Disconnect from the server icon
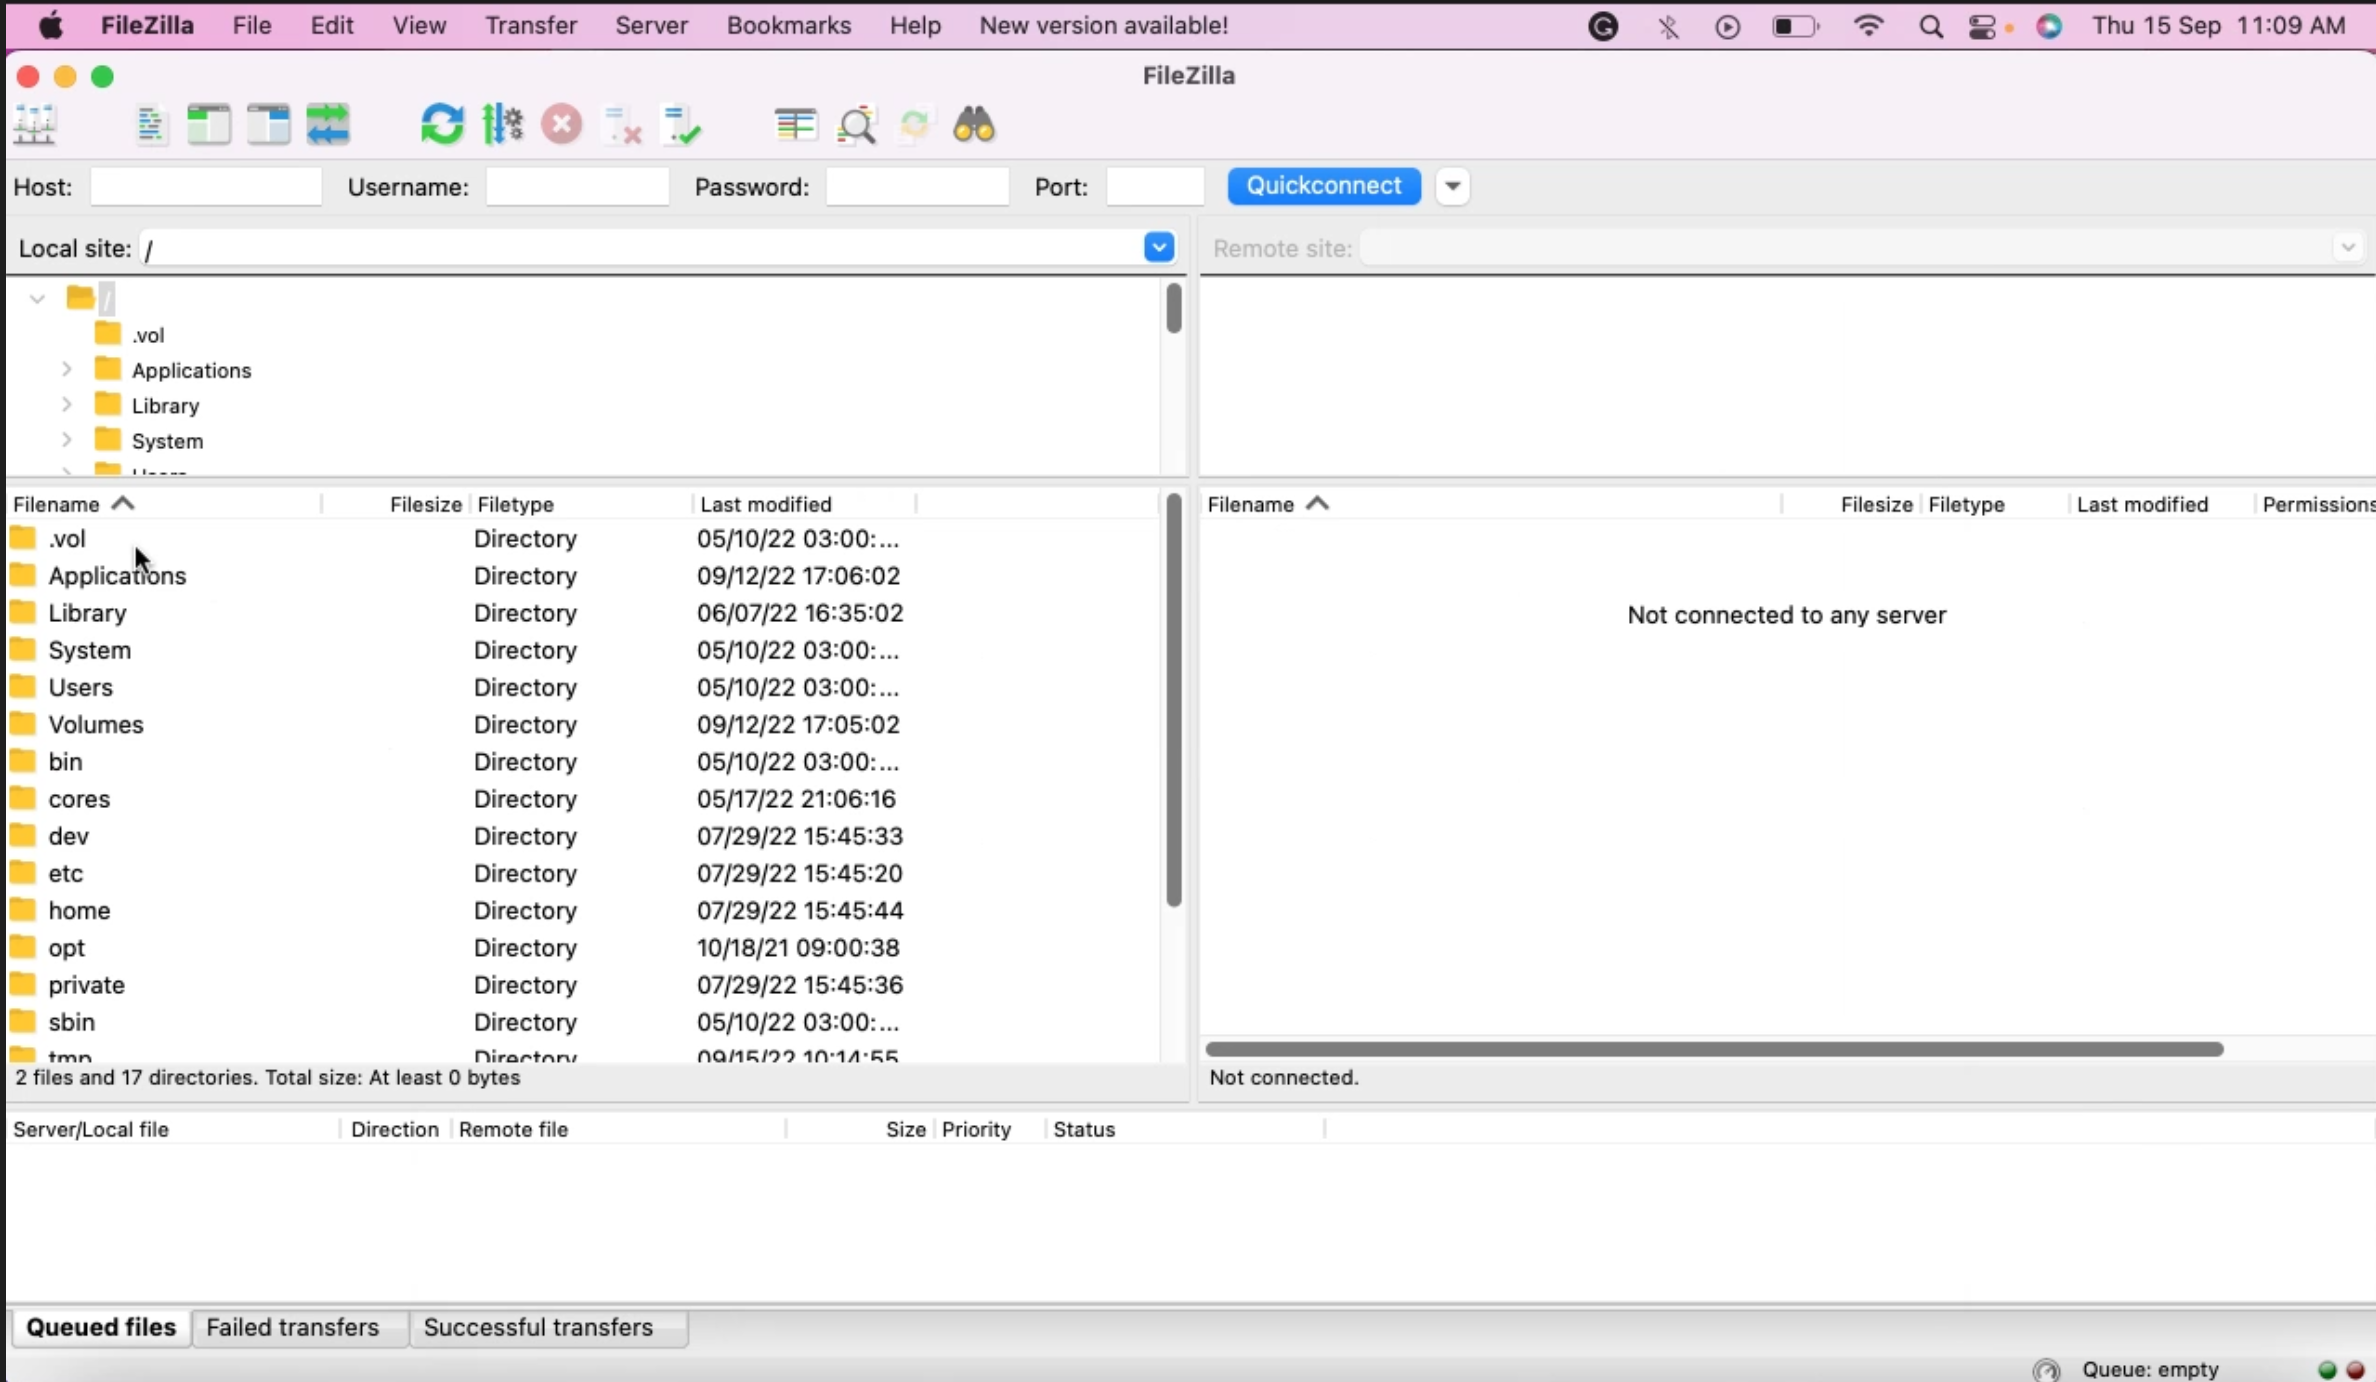 pyautogui.click(x=622, y=126)
